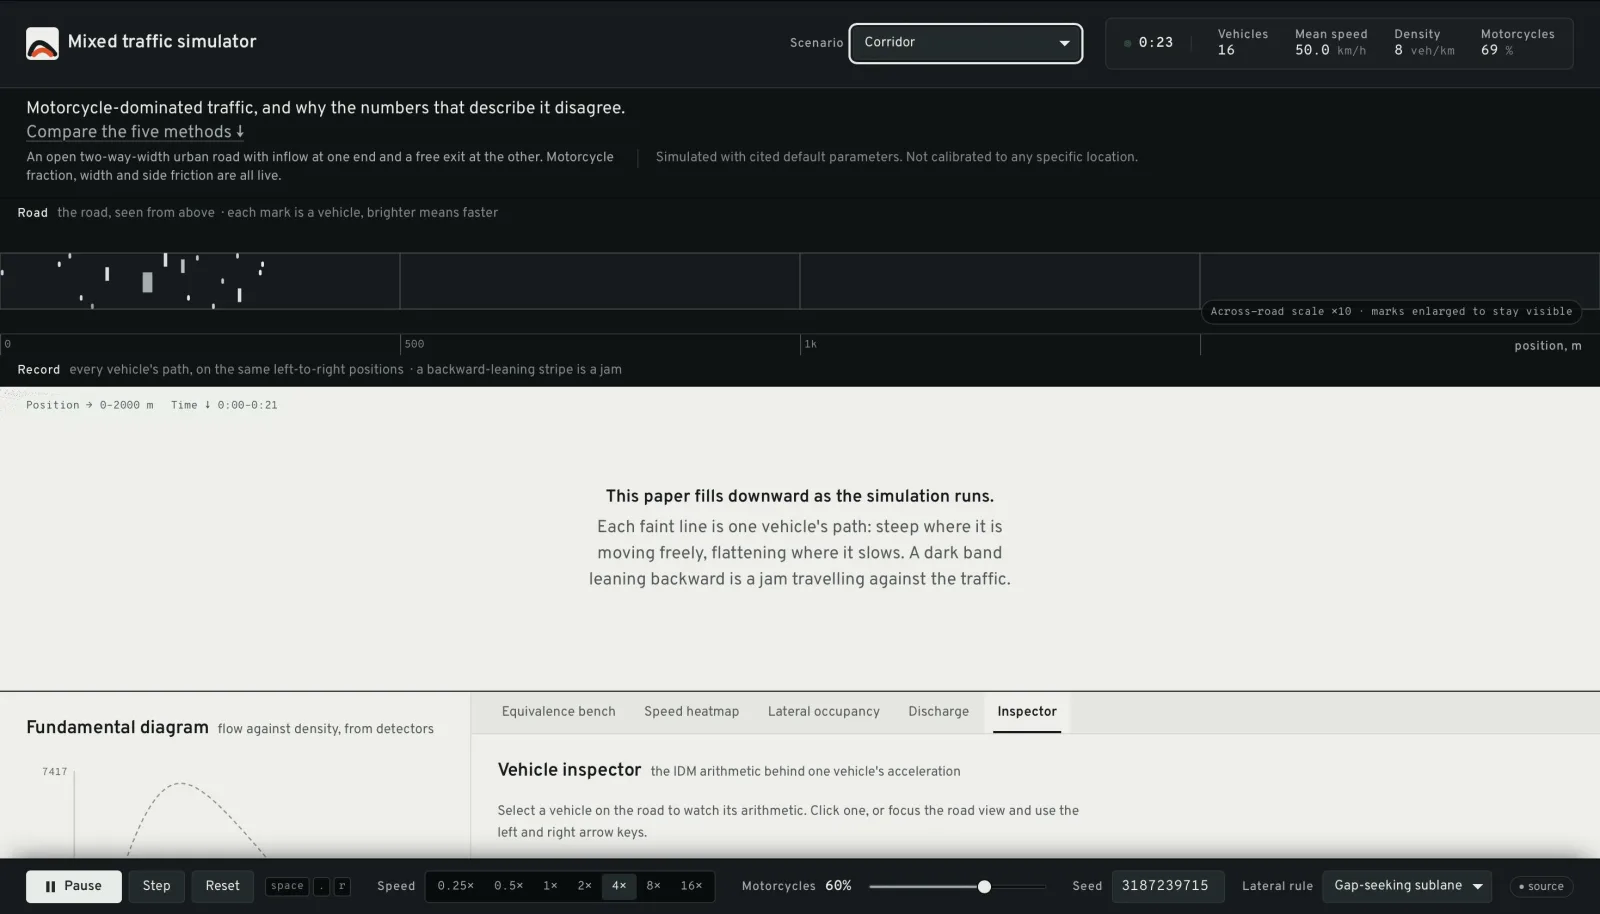Reset the simulation
Screen dimensions: 1600x914
tap(223, 886)
